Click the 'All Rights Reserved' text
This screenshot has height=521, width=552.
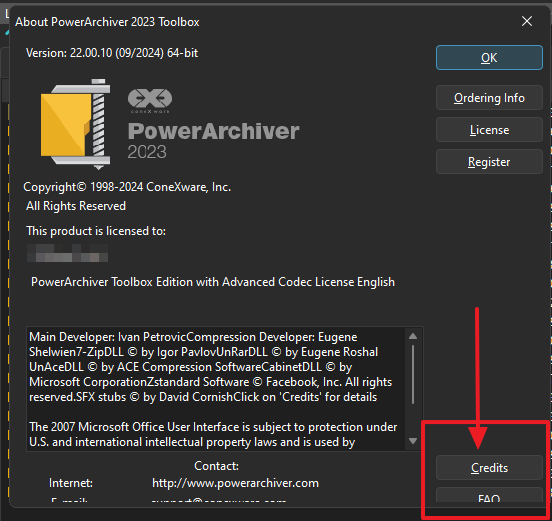pos(76,206)
